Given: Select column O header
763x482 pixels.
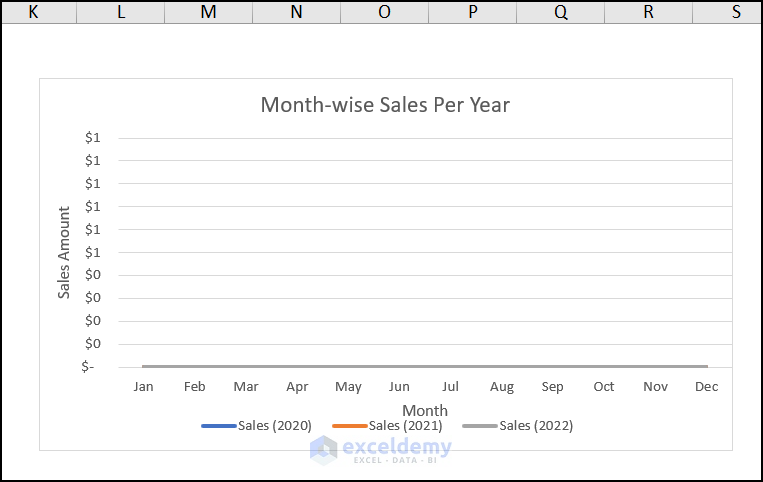Looking at the screenshot, I should tap(384, 11).
